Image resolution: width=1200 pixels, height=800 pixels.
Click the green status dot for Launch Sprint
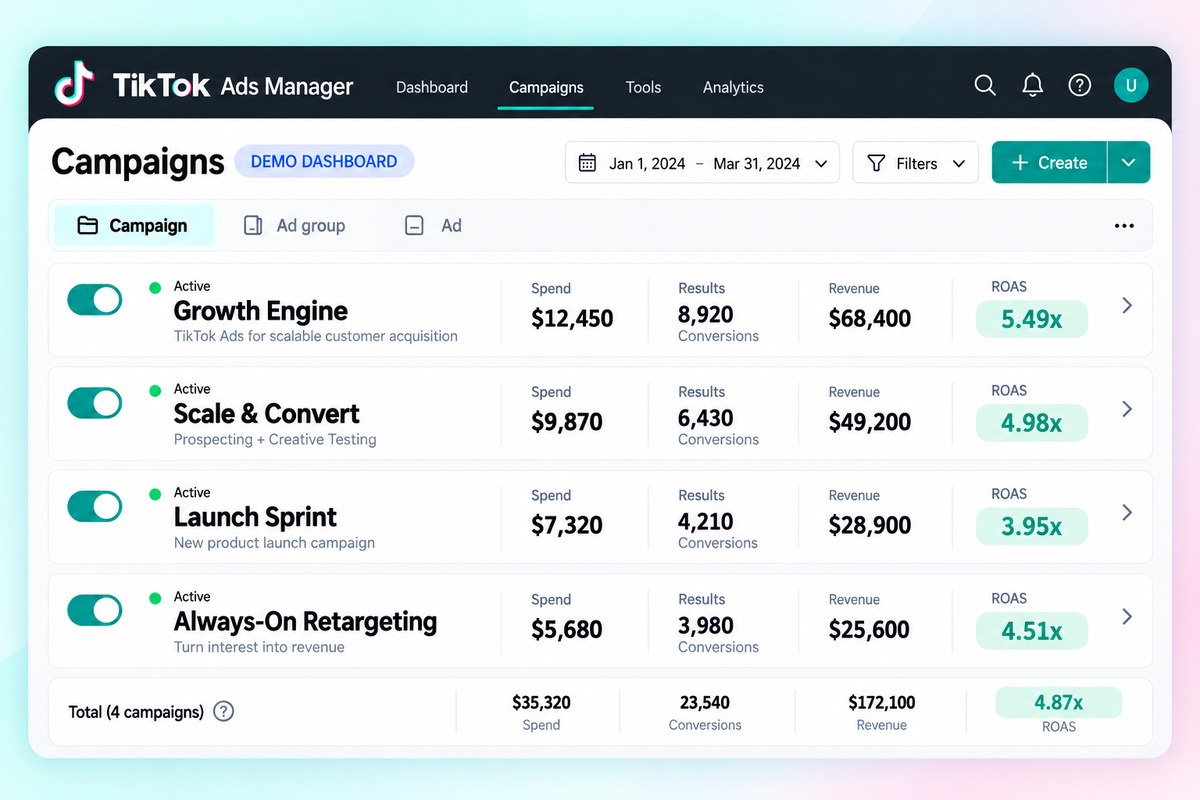click(155, 493)
